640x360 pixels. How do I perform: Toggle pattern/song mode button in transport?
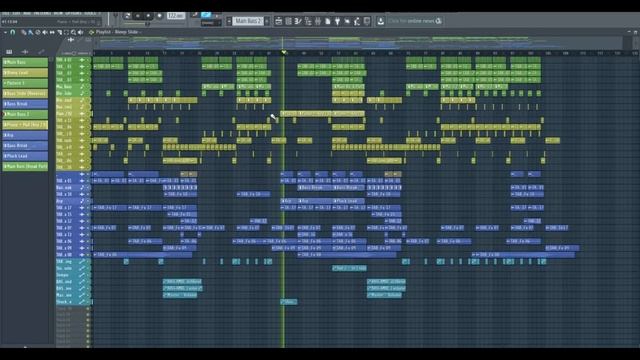tap(127, 16)
